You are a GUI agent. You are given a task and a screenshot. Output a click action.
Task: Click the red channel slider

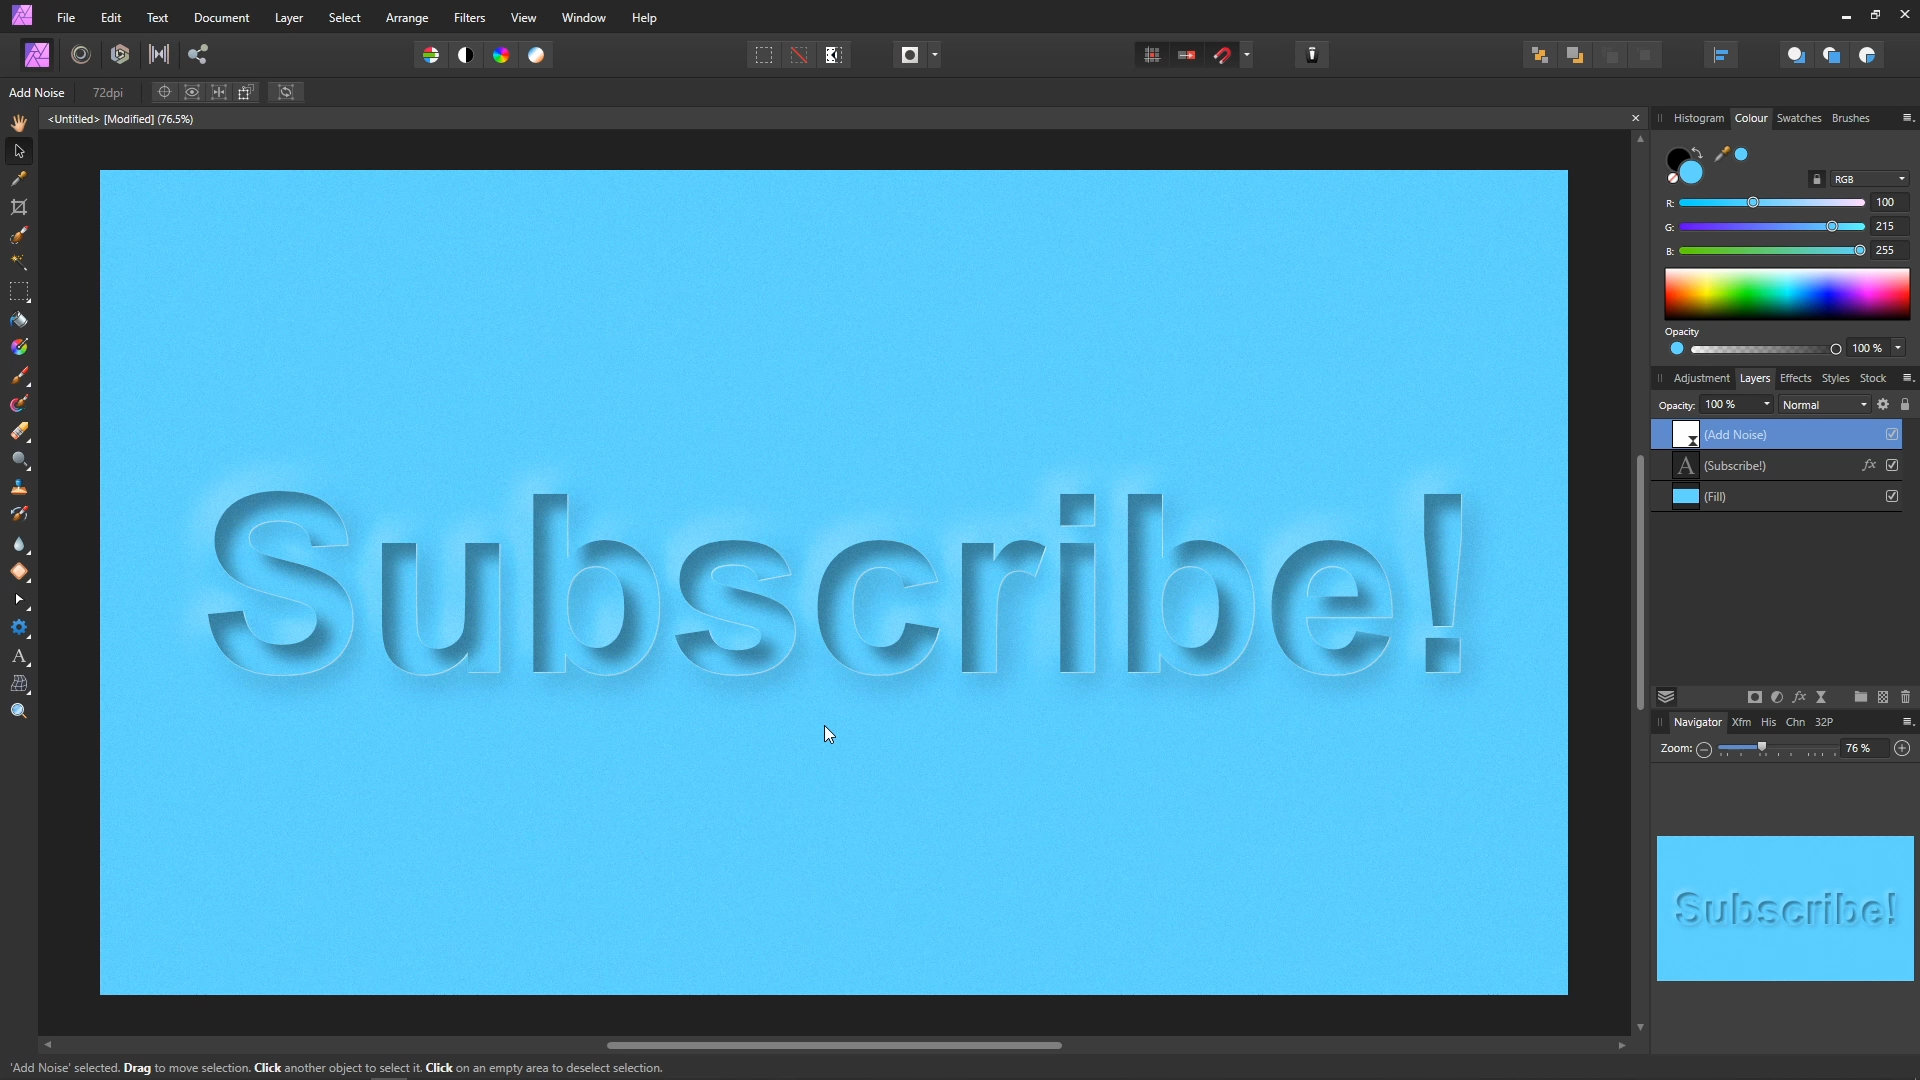1771,203
